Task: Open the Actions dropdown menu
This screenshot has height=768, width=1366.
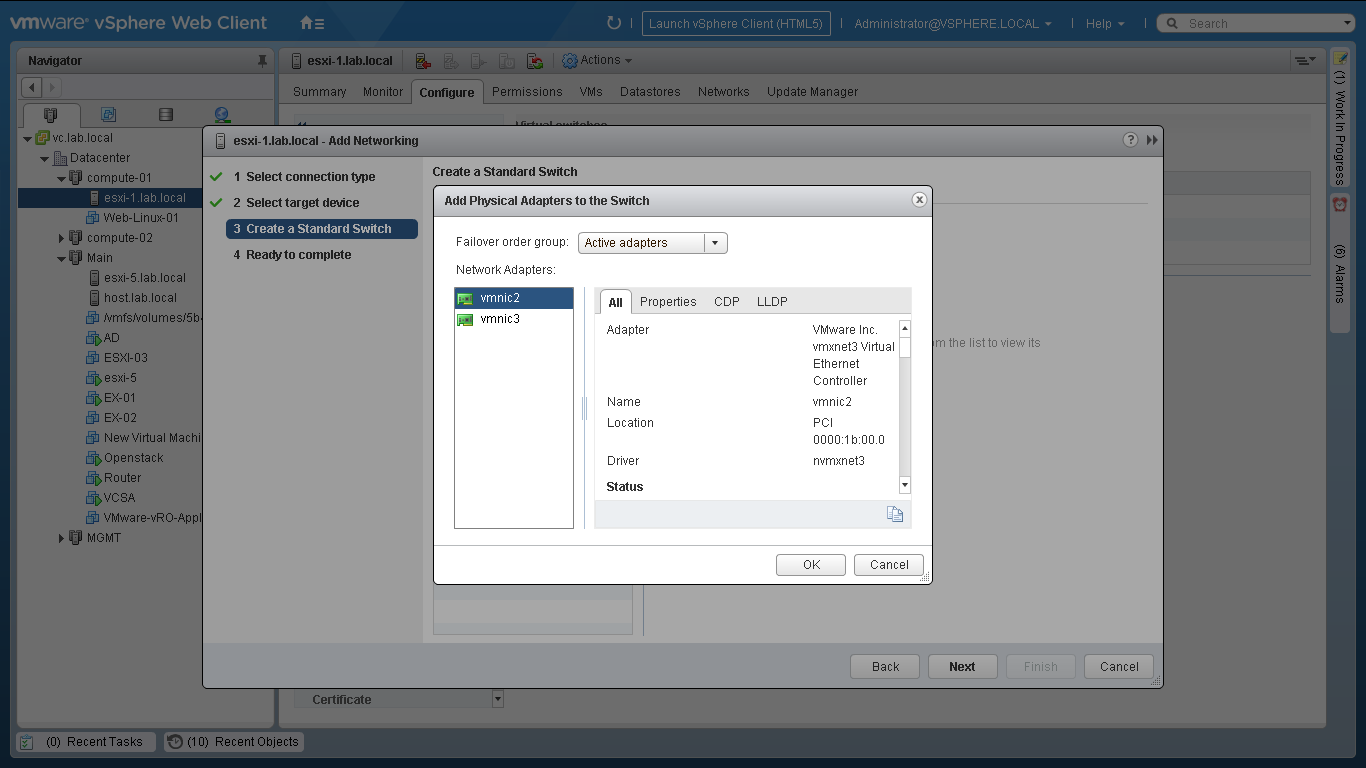Action: click(597, 61)
